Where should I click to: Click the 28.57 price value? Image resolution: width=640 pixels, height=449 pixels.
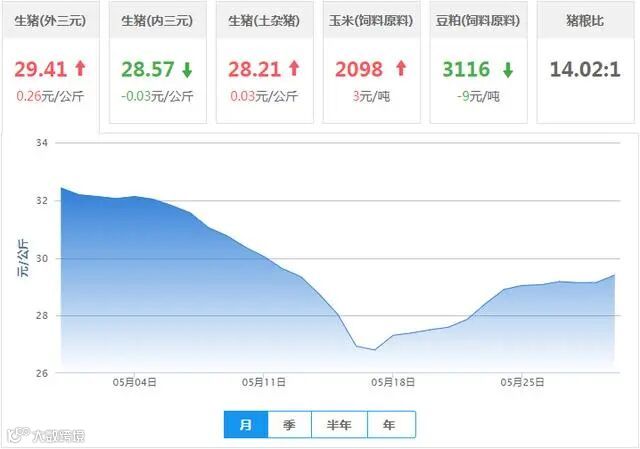[147, 69]
